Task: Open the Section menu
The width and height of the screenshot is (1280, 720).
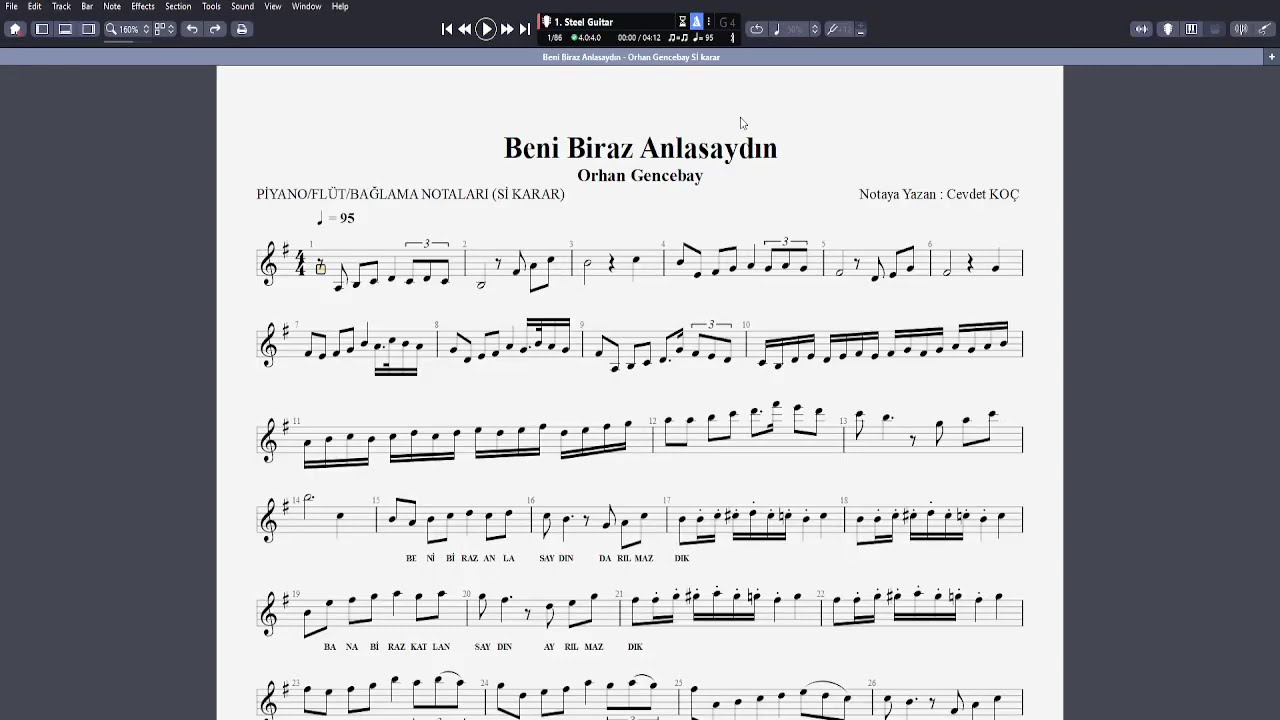Action: coord(178,6)
